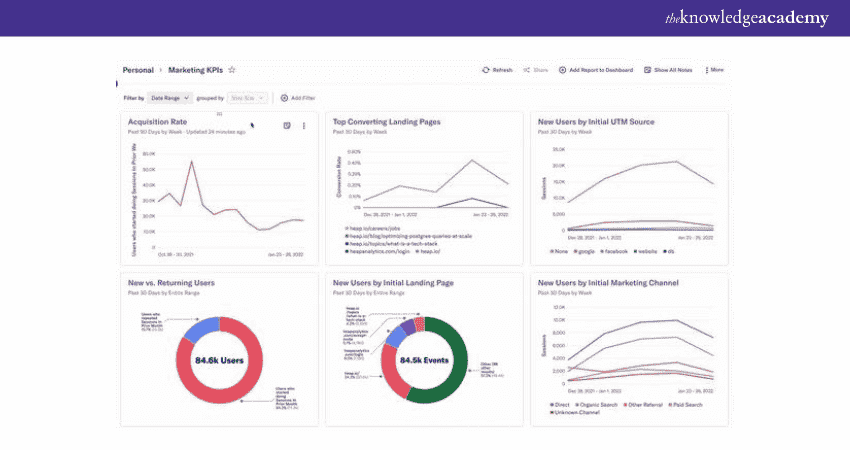The width and height of the screenshot is (850, 450).
Task: Open the Date Range filter dropdown
Action: (x=170, y=98)
